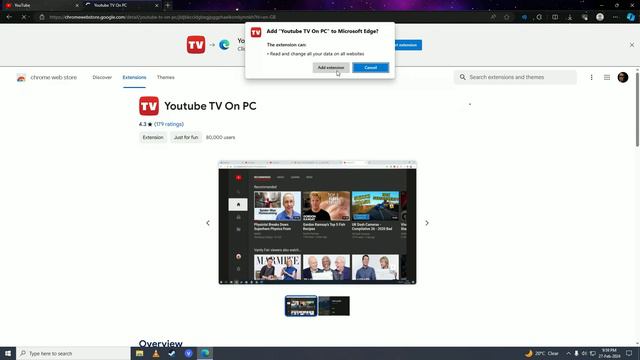640x360 pixels.
Task: Open the Edge extensions icon
Action: point(539,17)
